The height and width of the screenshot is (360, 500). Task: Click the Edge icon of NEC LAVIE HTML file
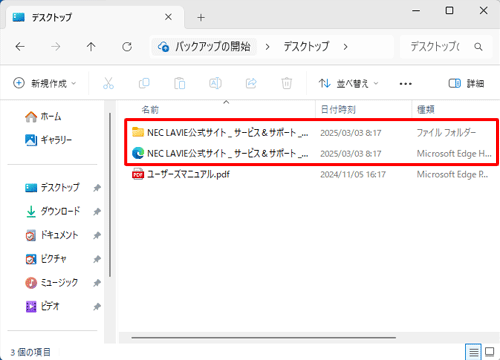(x=138, y=153)
